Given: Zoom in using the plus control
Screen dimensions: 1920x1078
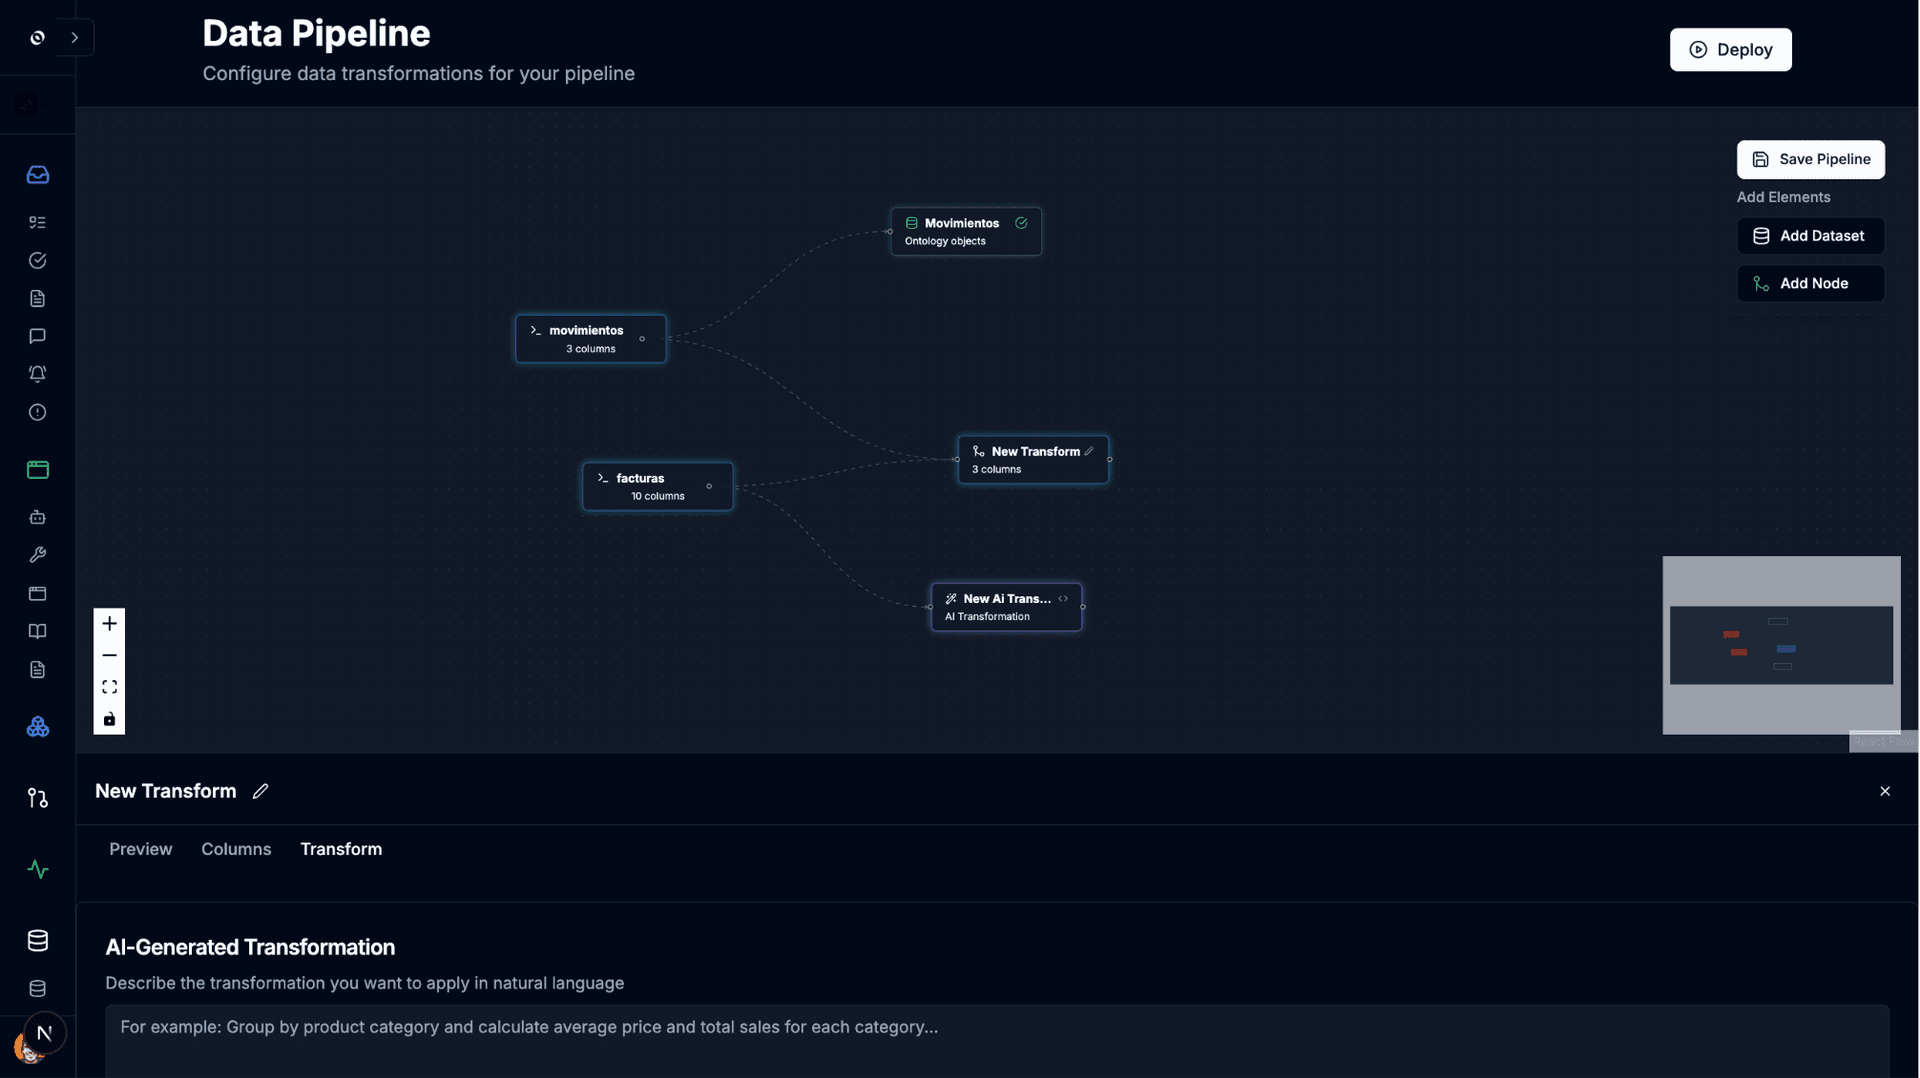Looking at the screenshot, I should click(109, 623).
